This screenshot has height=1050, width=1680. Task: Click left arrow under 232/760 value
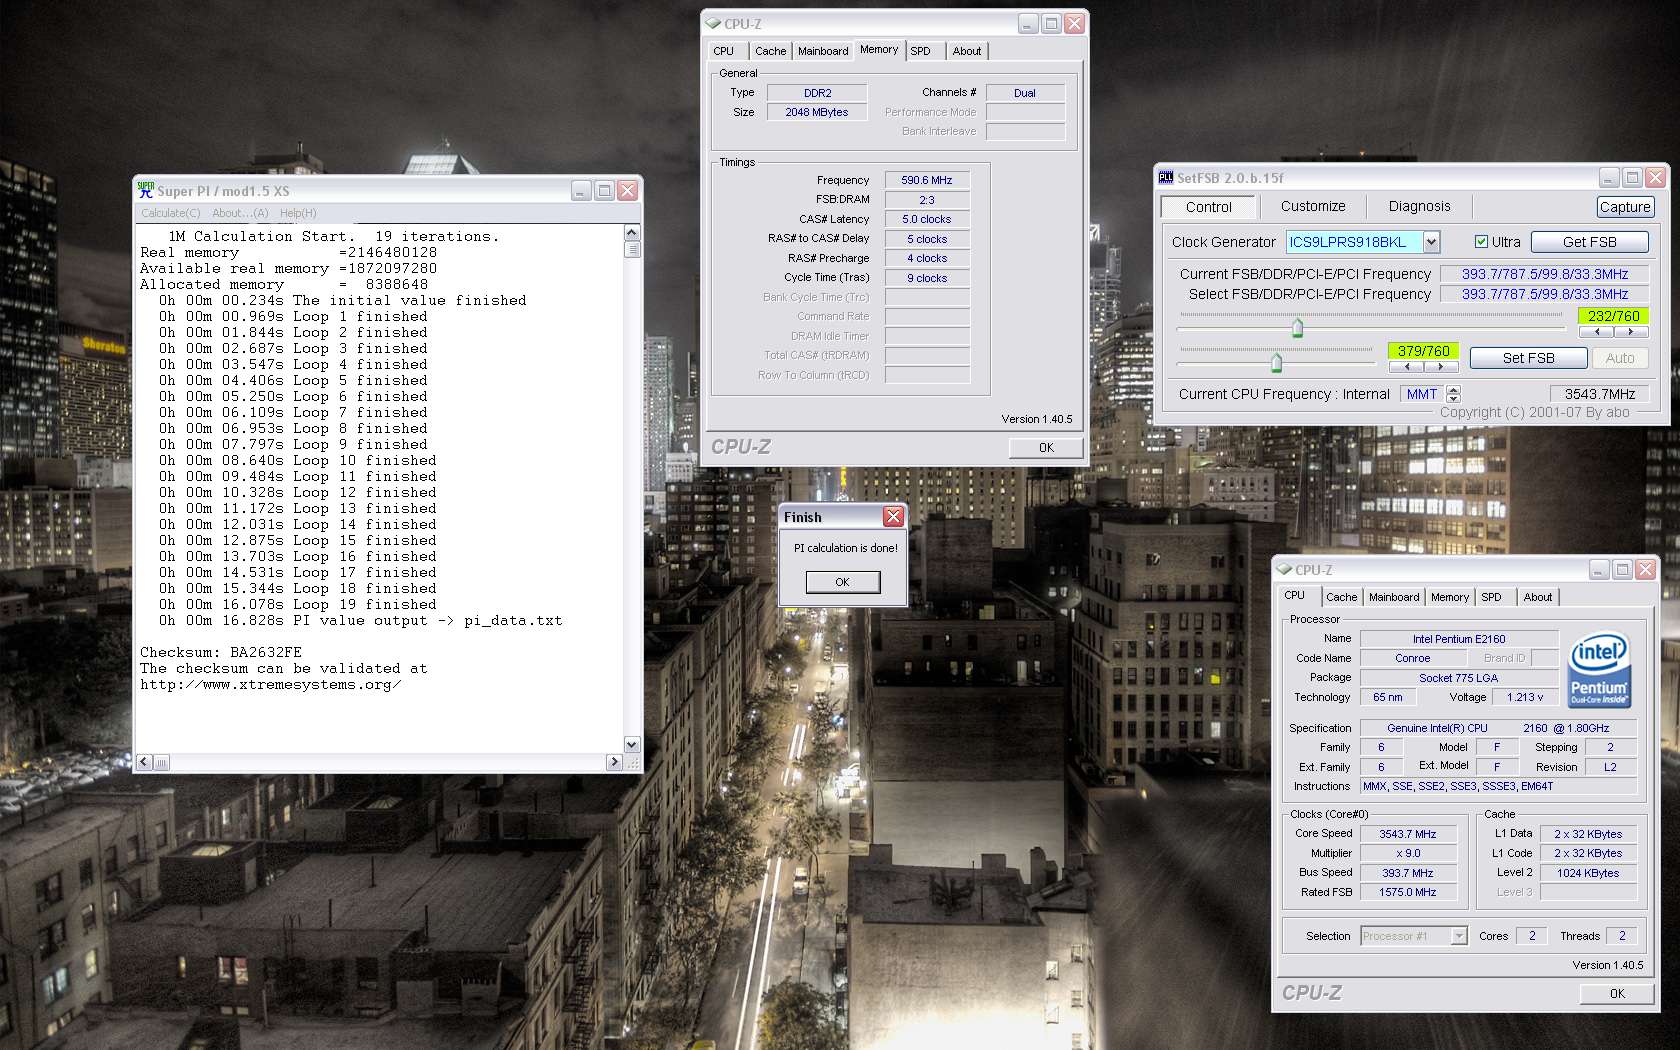tap(1596, 331)
